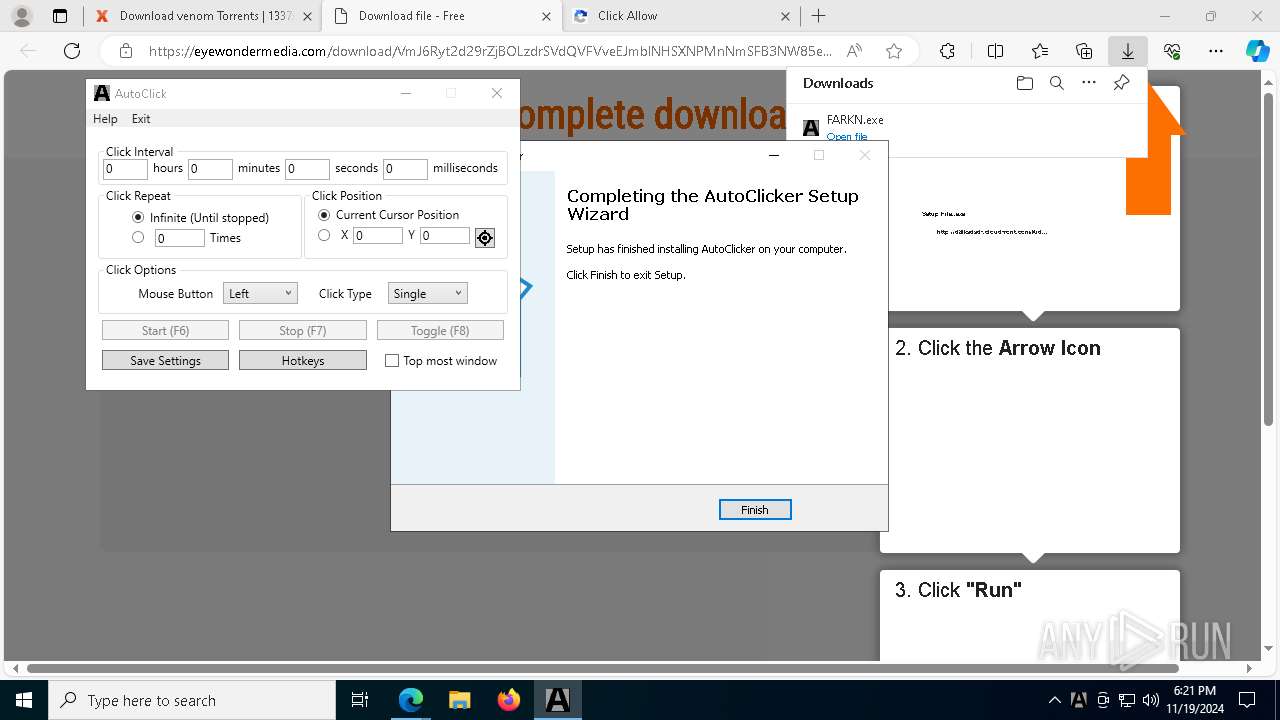This screenshot has width=1280, height=720.
Task: Open downloads folder icon in Downloads panel
Action: 1024,83
